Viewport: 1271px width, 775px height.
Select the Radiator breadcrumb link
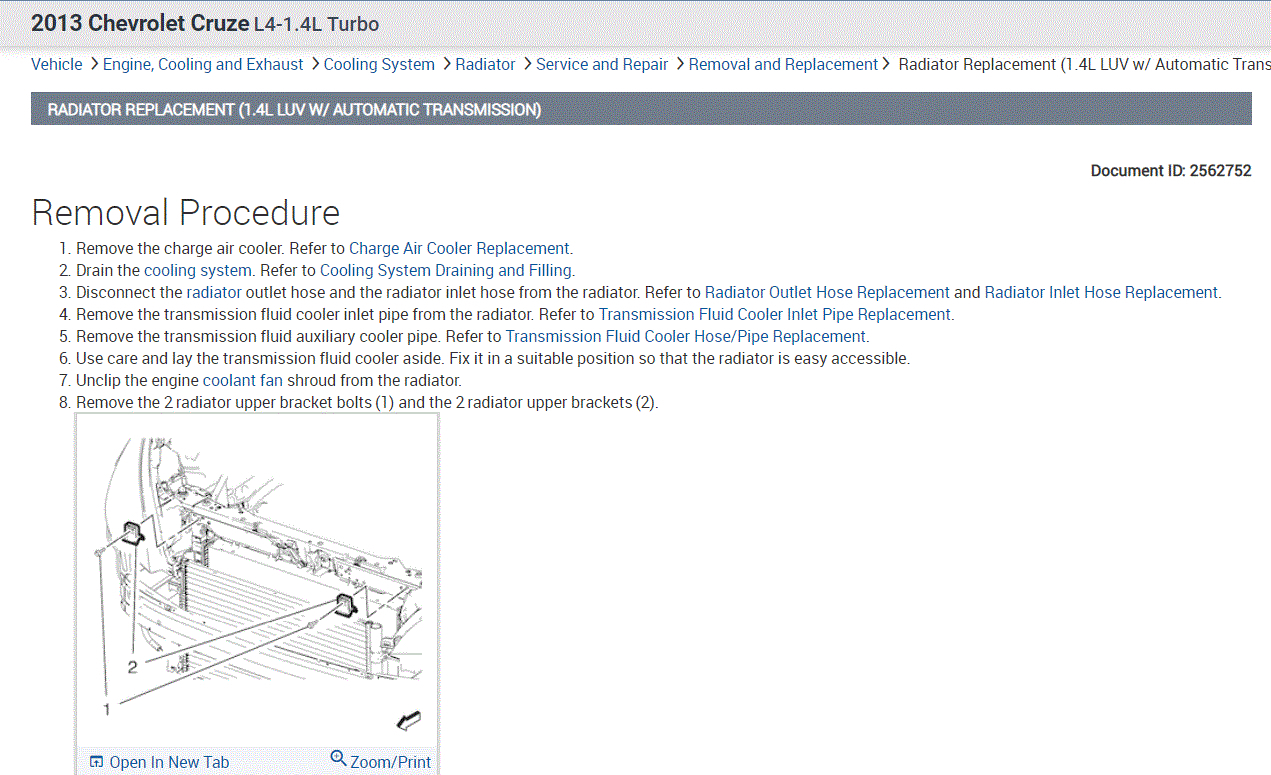click(485, 64)
